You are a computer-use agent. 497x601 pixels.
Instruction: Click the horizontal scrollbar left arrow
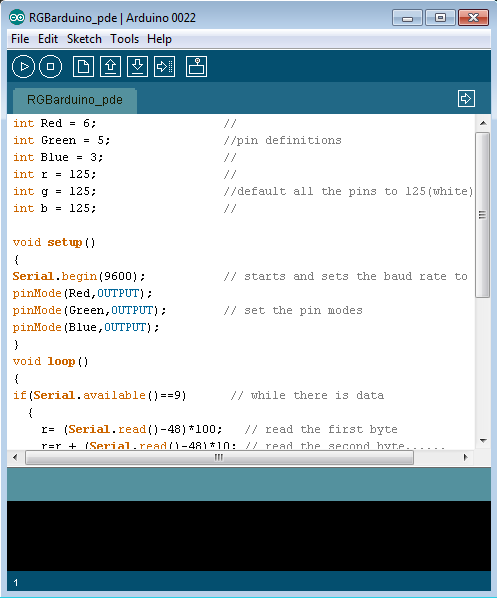pyautogui.click(x=15, y=457)
